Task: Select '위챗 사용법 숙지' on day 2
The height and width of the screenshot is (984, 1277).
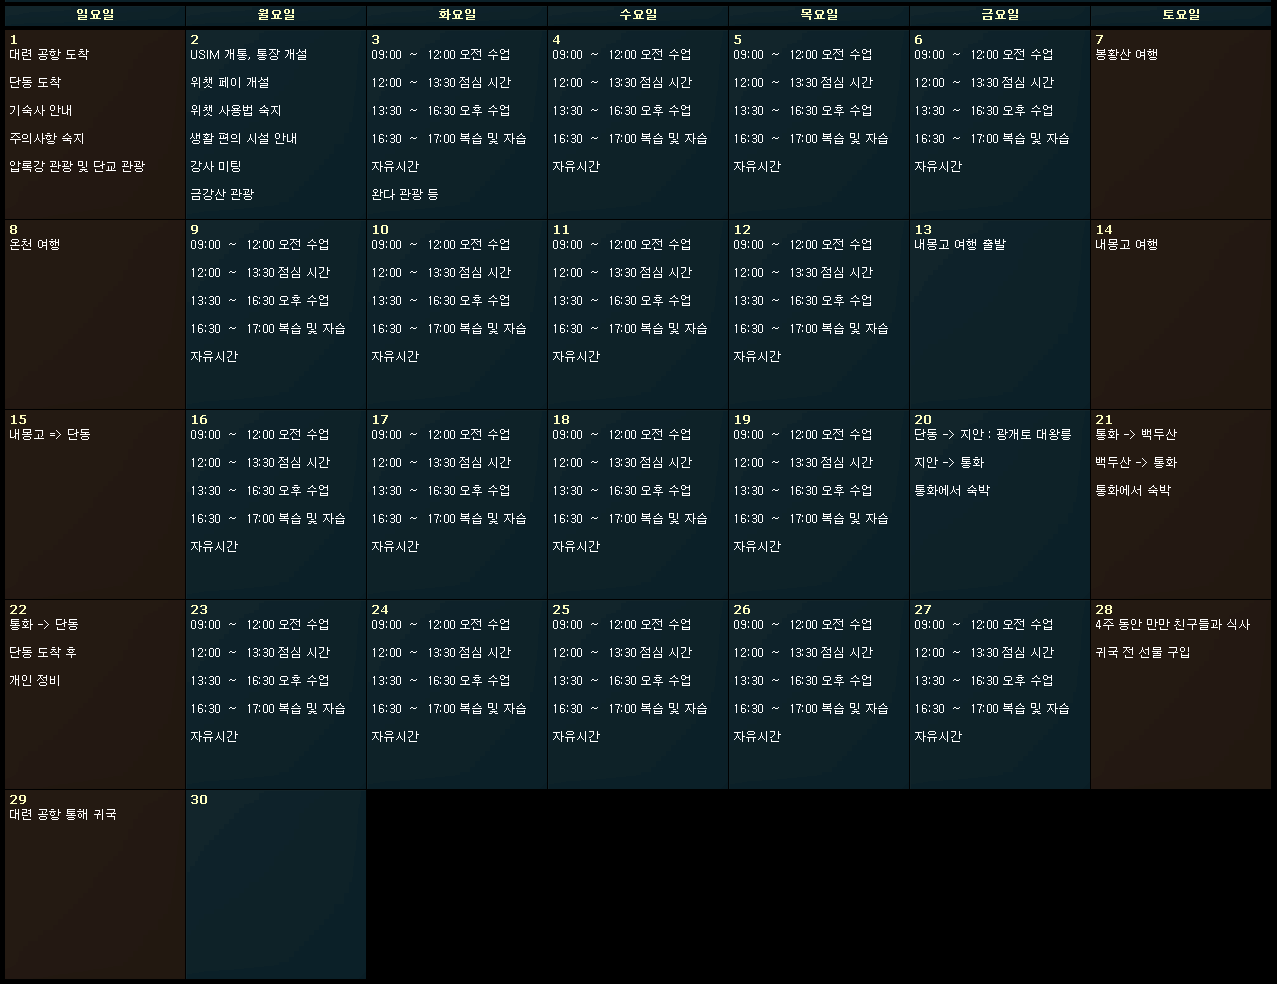Action: 236,111
